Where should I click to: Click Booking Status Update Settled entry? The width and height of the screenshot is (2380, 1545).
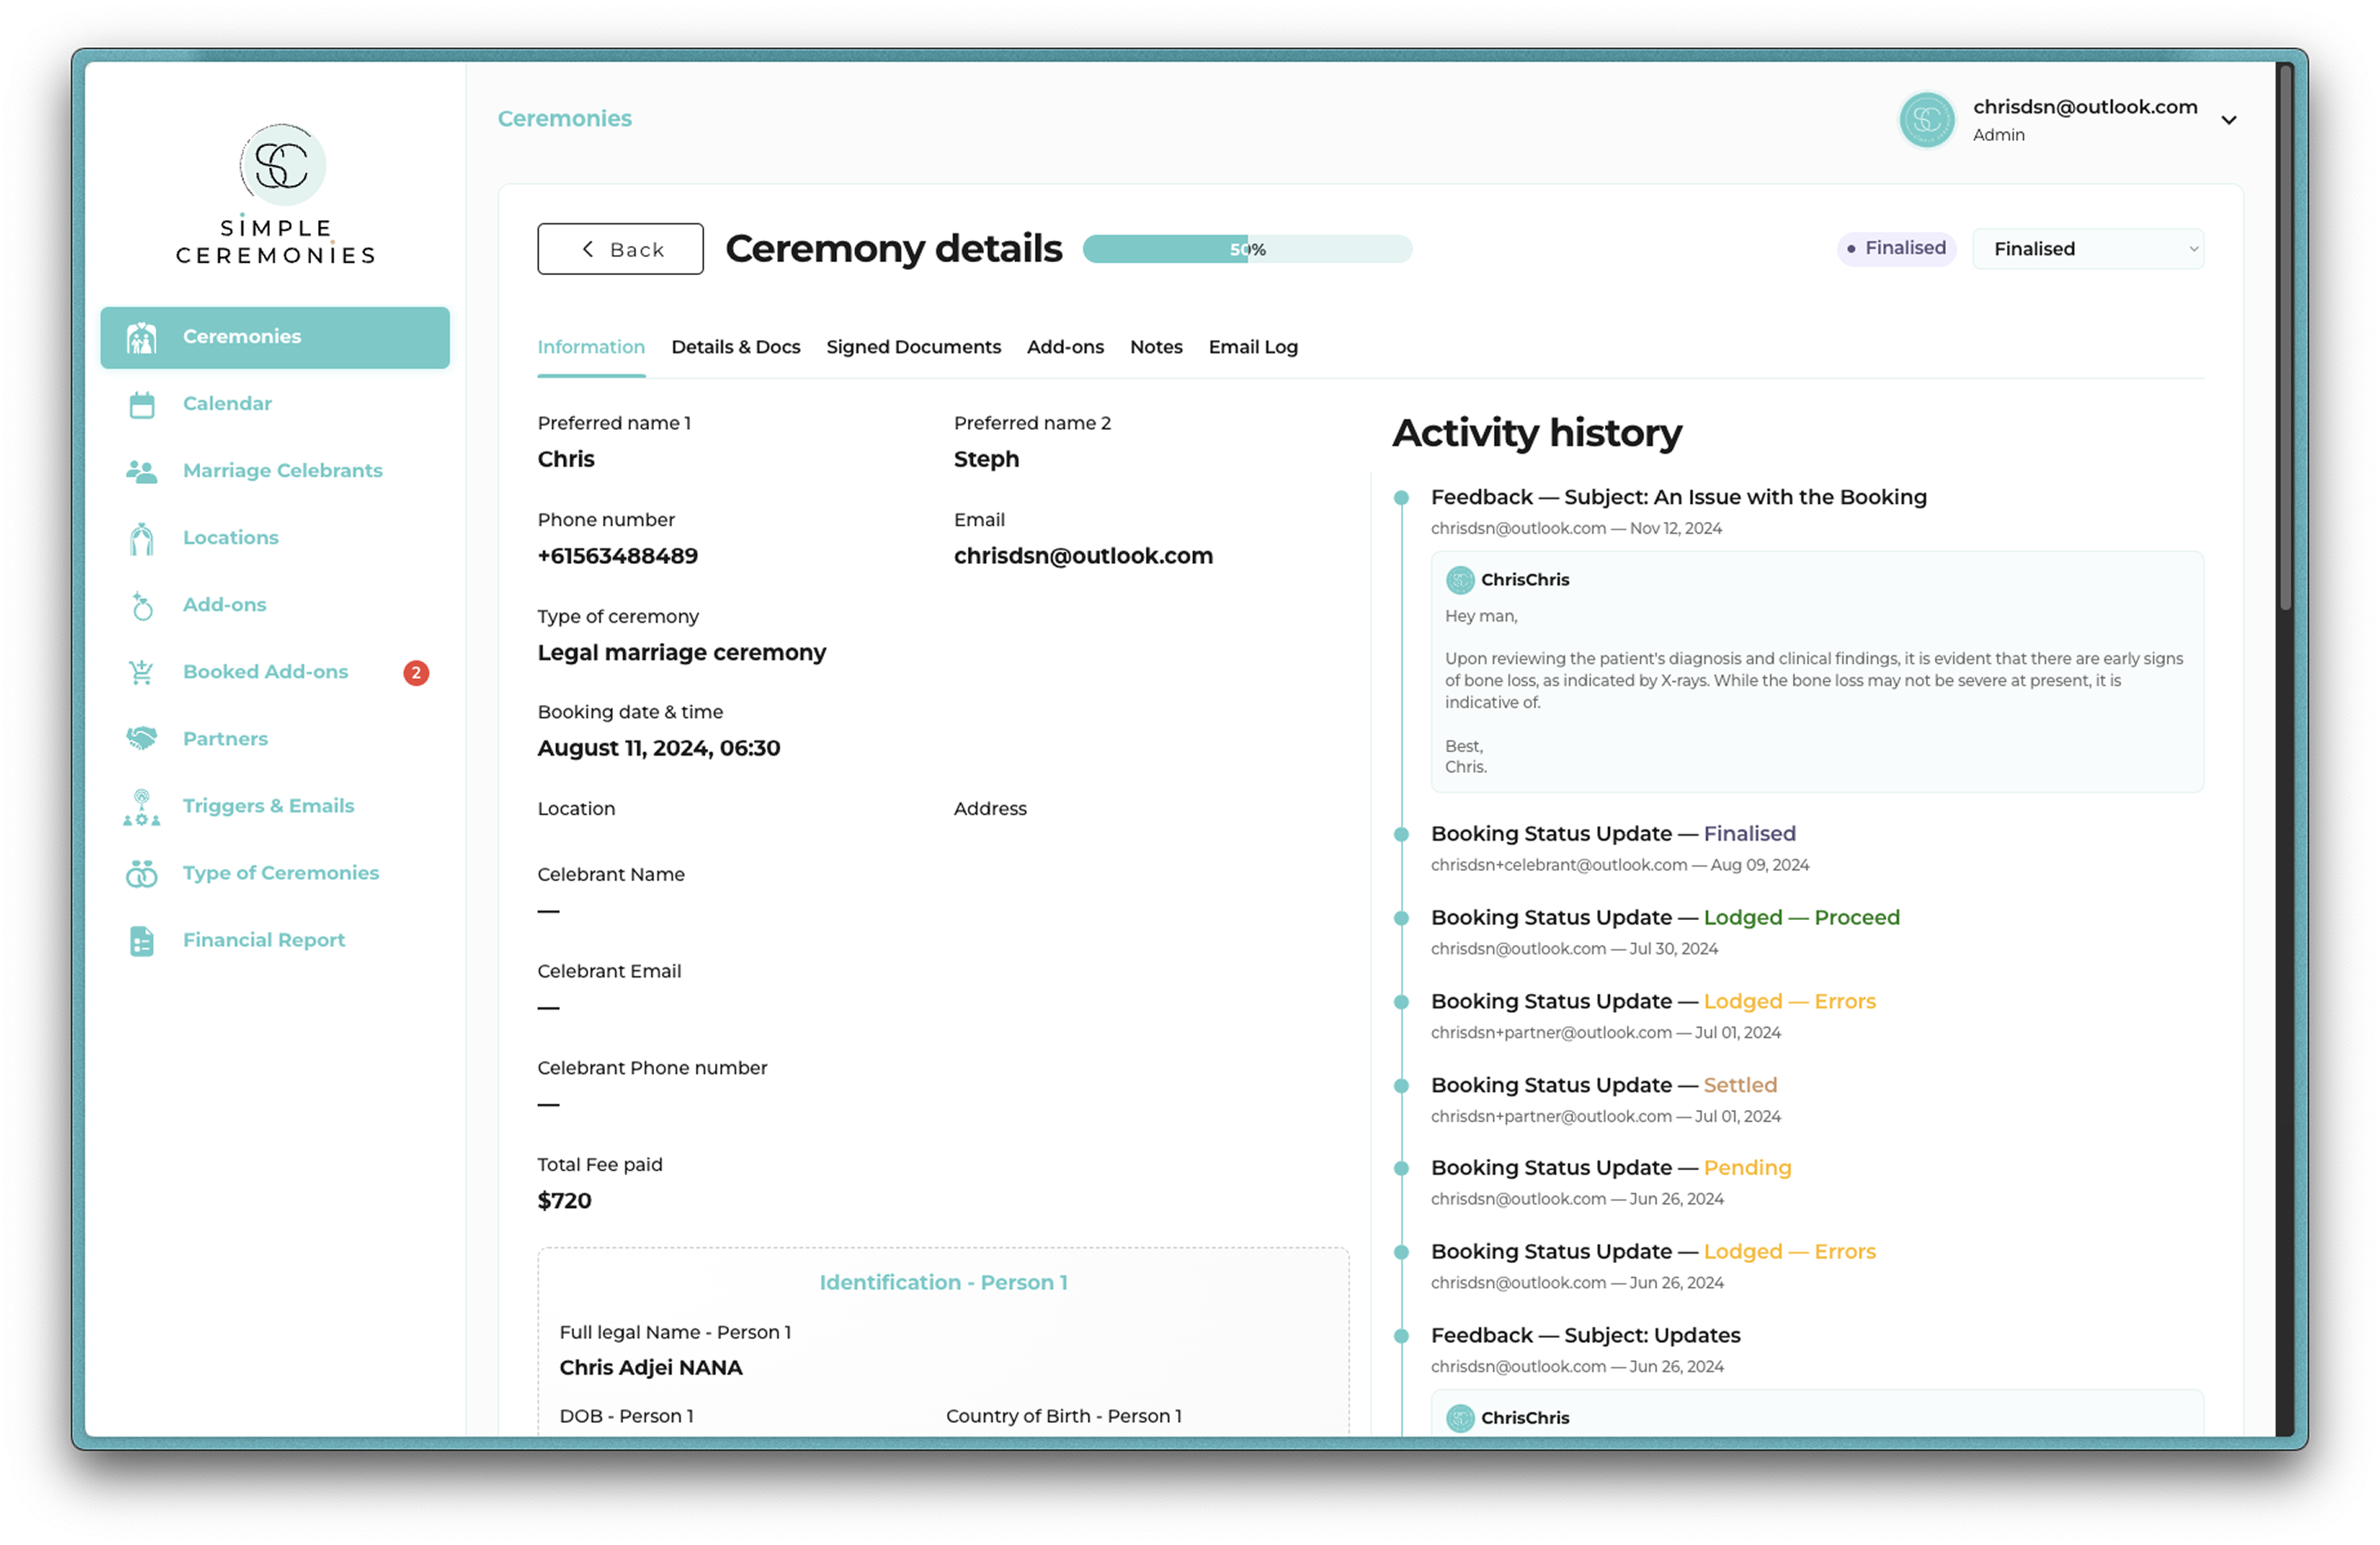point(1604,1085)
